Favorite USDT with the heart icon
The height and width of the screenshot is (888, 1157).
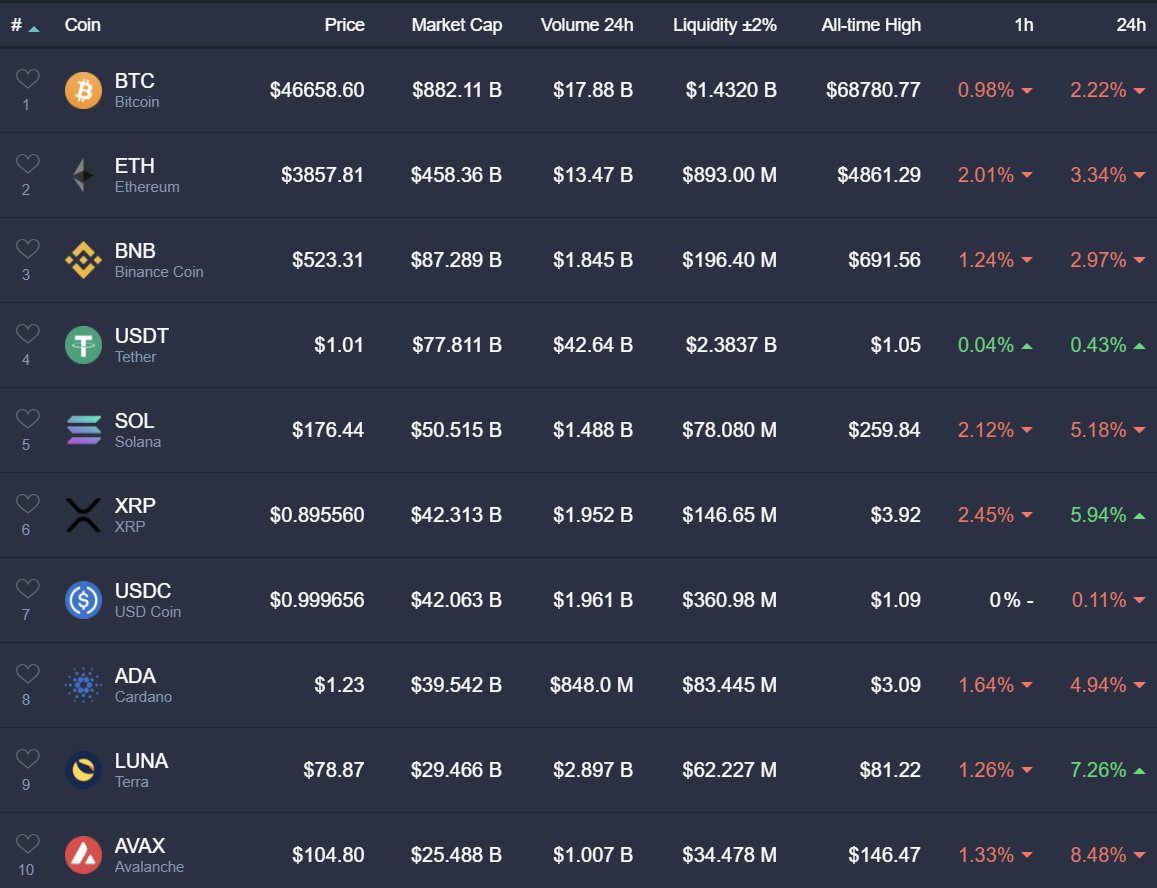[x=27, y=333]
